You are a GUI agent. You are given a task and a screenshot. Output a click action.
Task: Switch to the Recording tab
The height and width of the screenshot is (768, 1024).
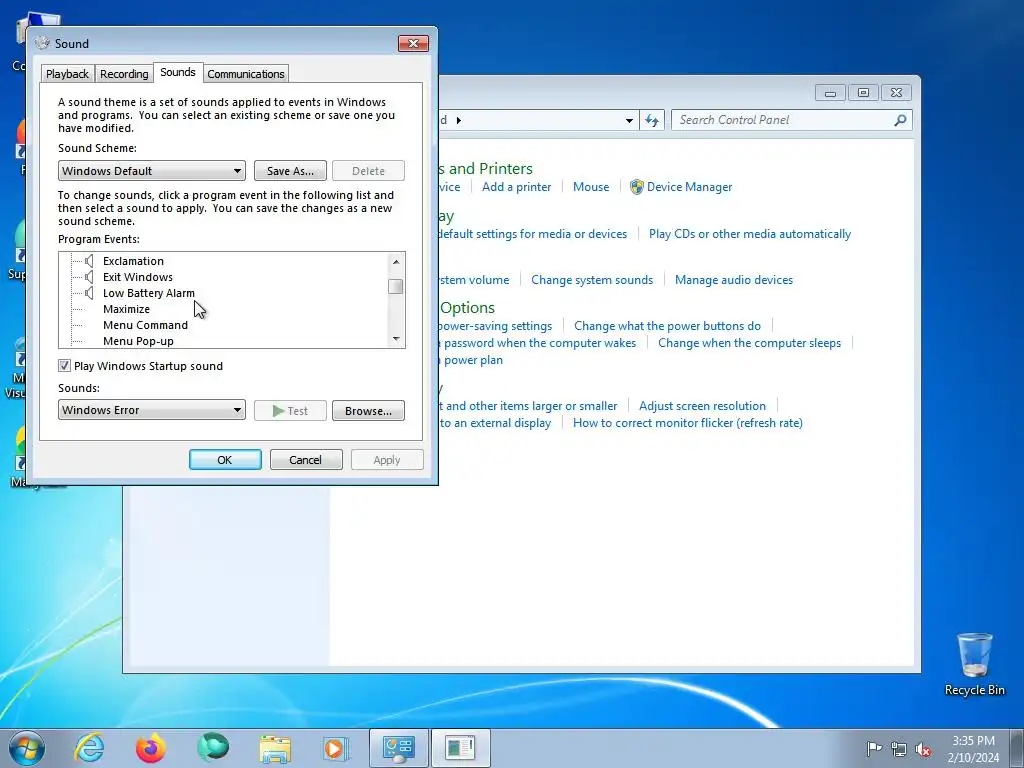pos(124,74)
